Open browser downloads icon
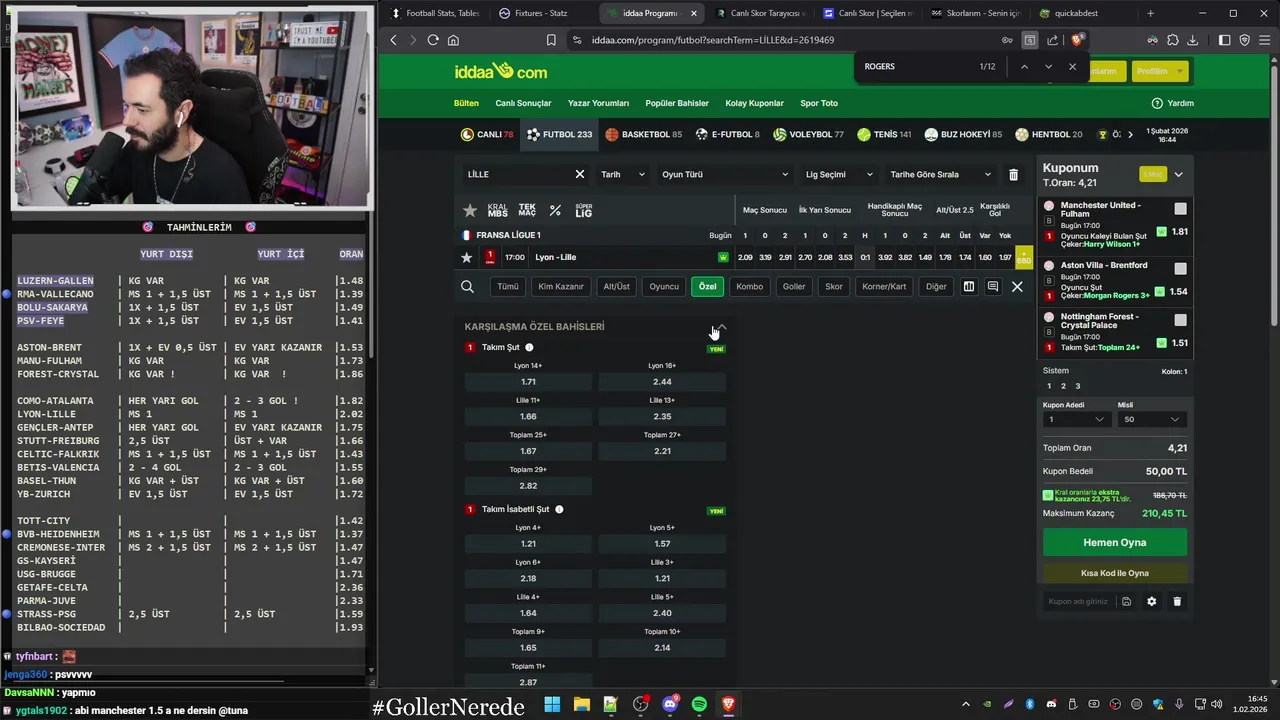The image size is (1280, 720). [1192, 40]
